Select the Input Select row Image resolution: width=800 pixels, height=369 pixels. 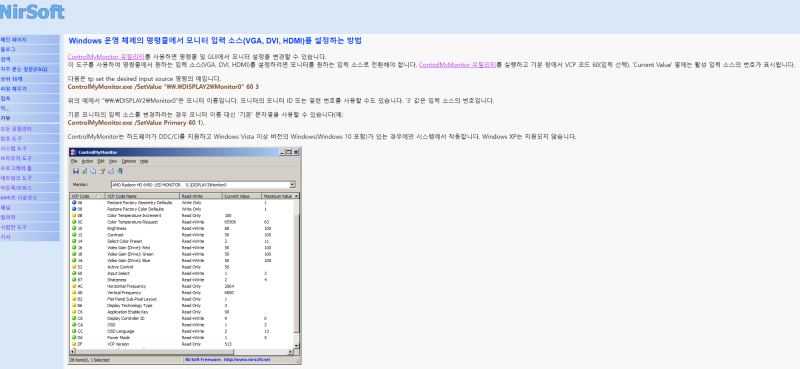click(182, 274)
